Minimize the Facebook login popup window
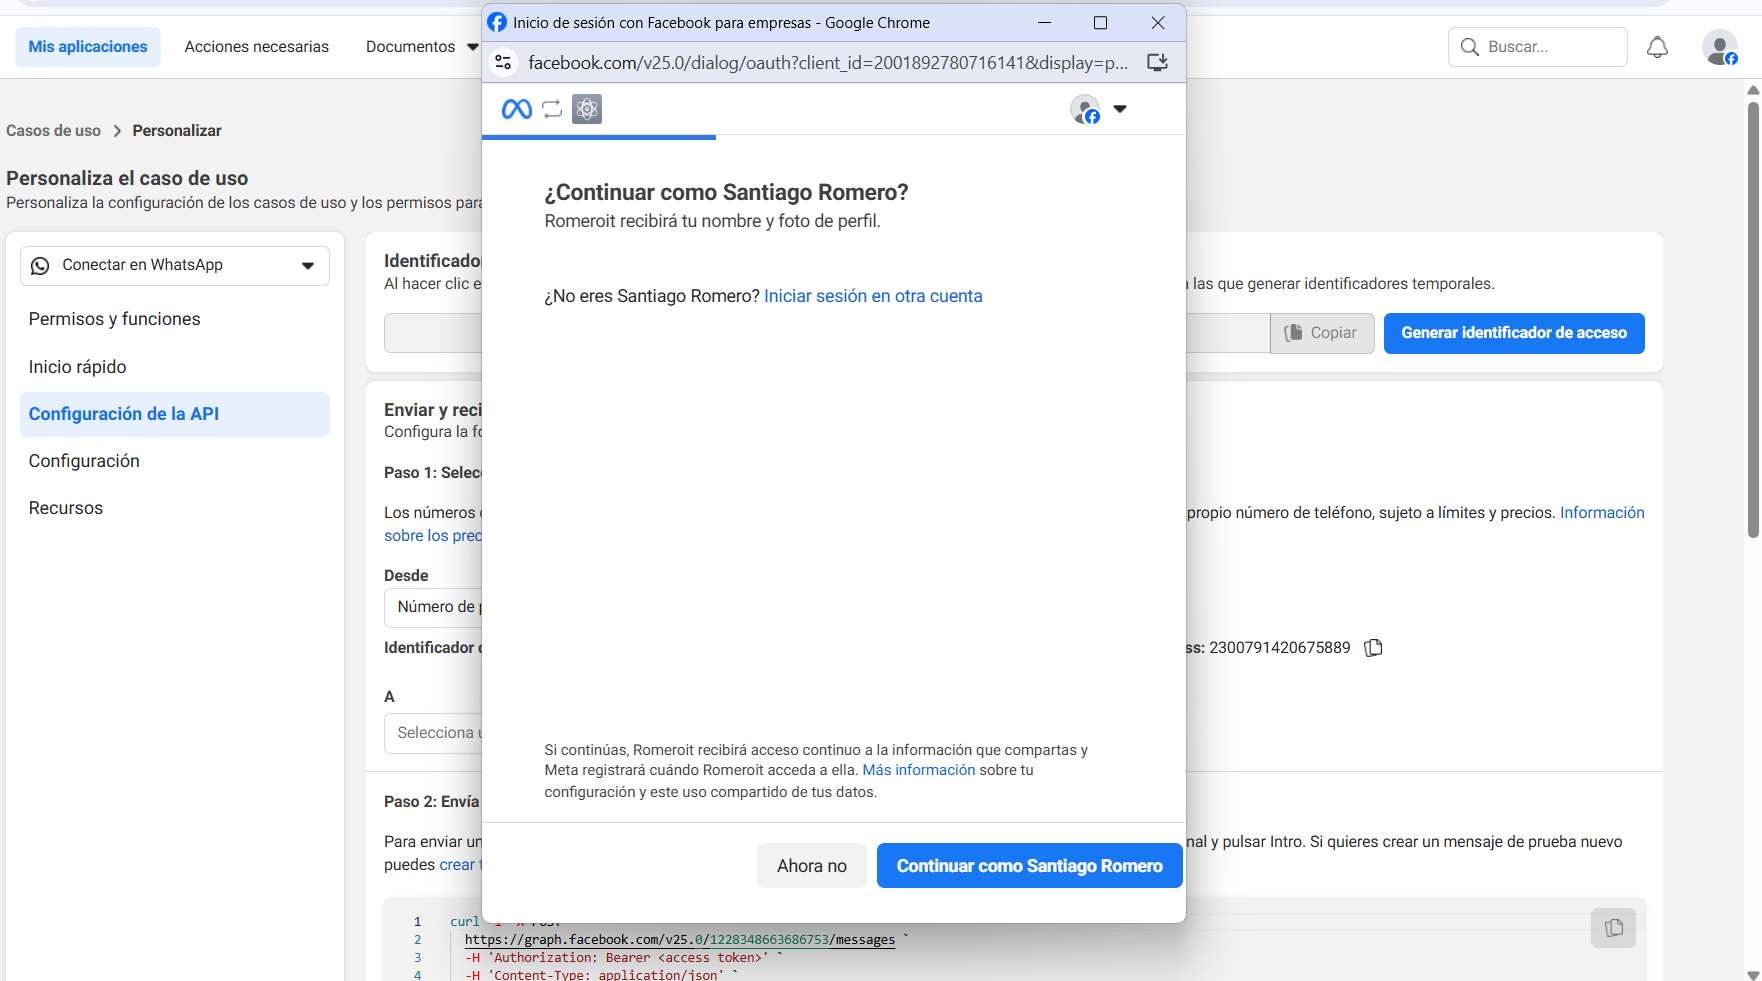 coord(1044,22)
